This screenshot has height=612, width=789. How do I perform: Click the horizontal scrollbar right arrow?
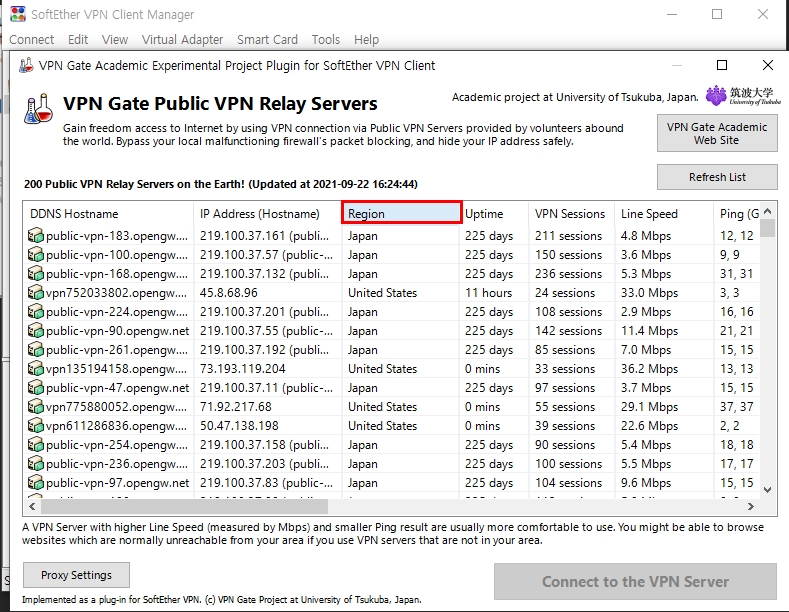tap(751, 506)
